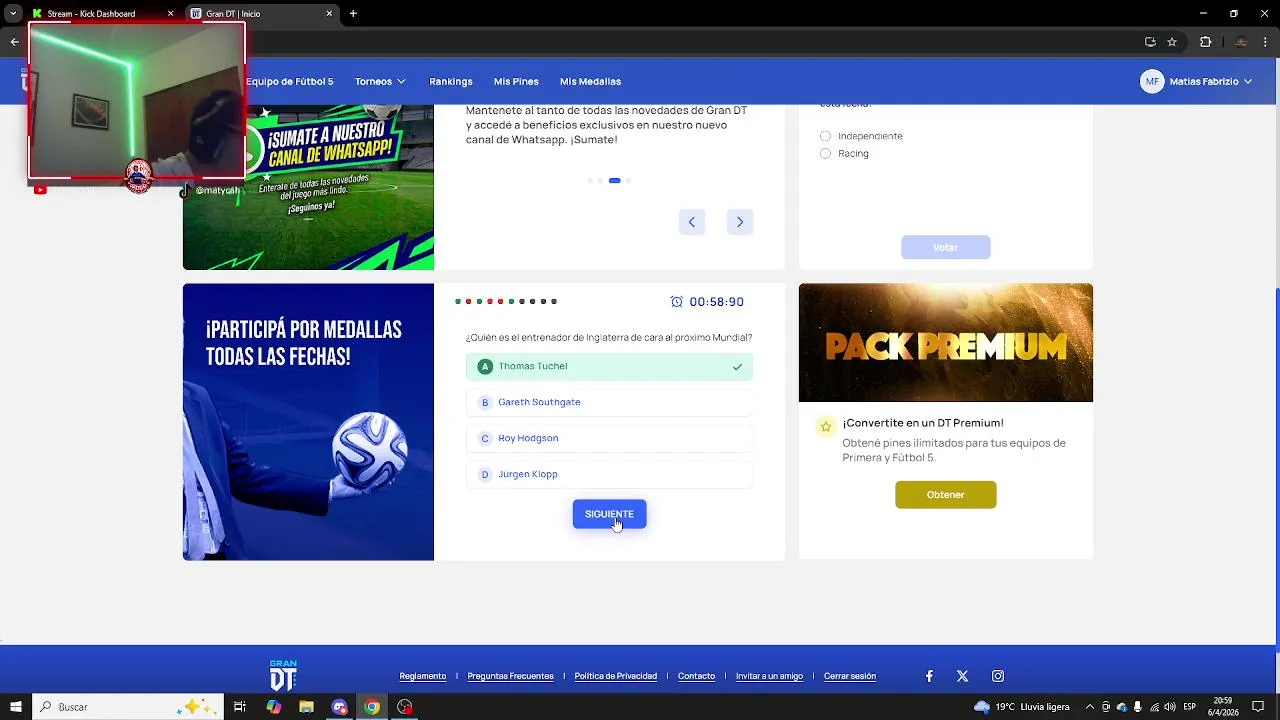Choose answer C Roy Hodgson
The image size is (1280, 720).
tap(609, 438)
